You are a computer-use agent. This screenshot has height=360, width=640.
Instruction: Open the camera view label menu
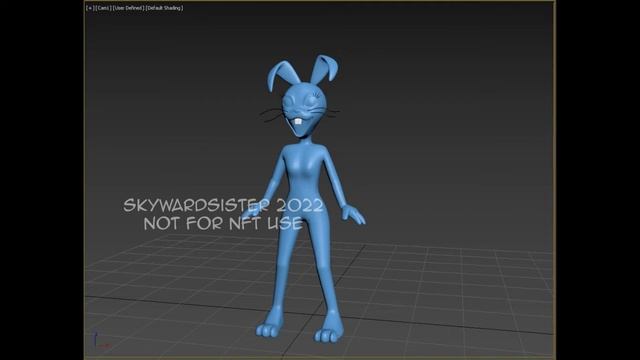point(103,8)
